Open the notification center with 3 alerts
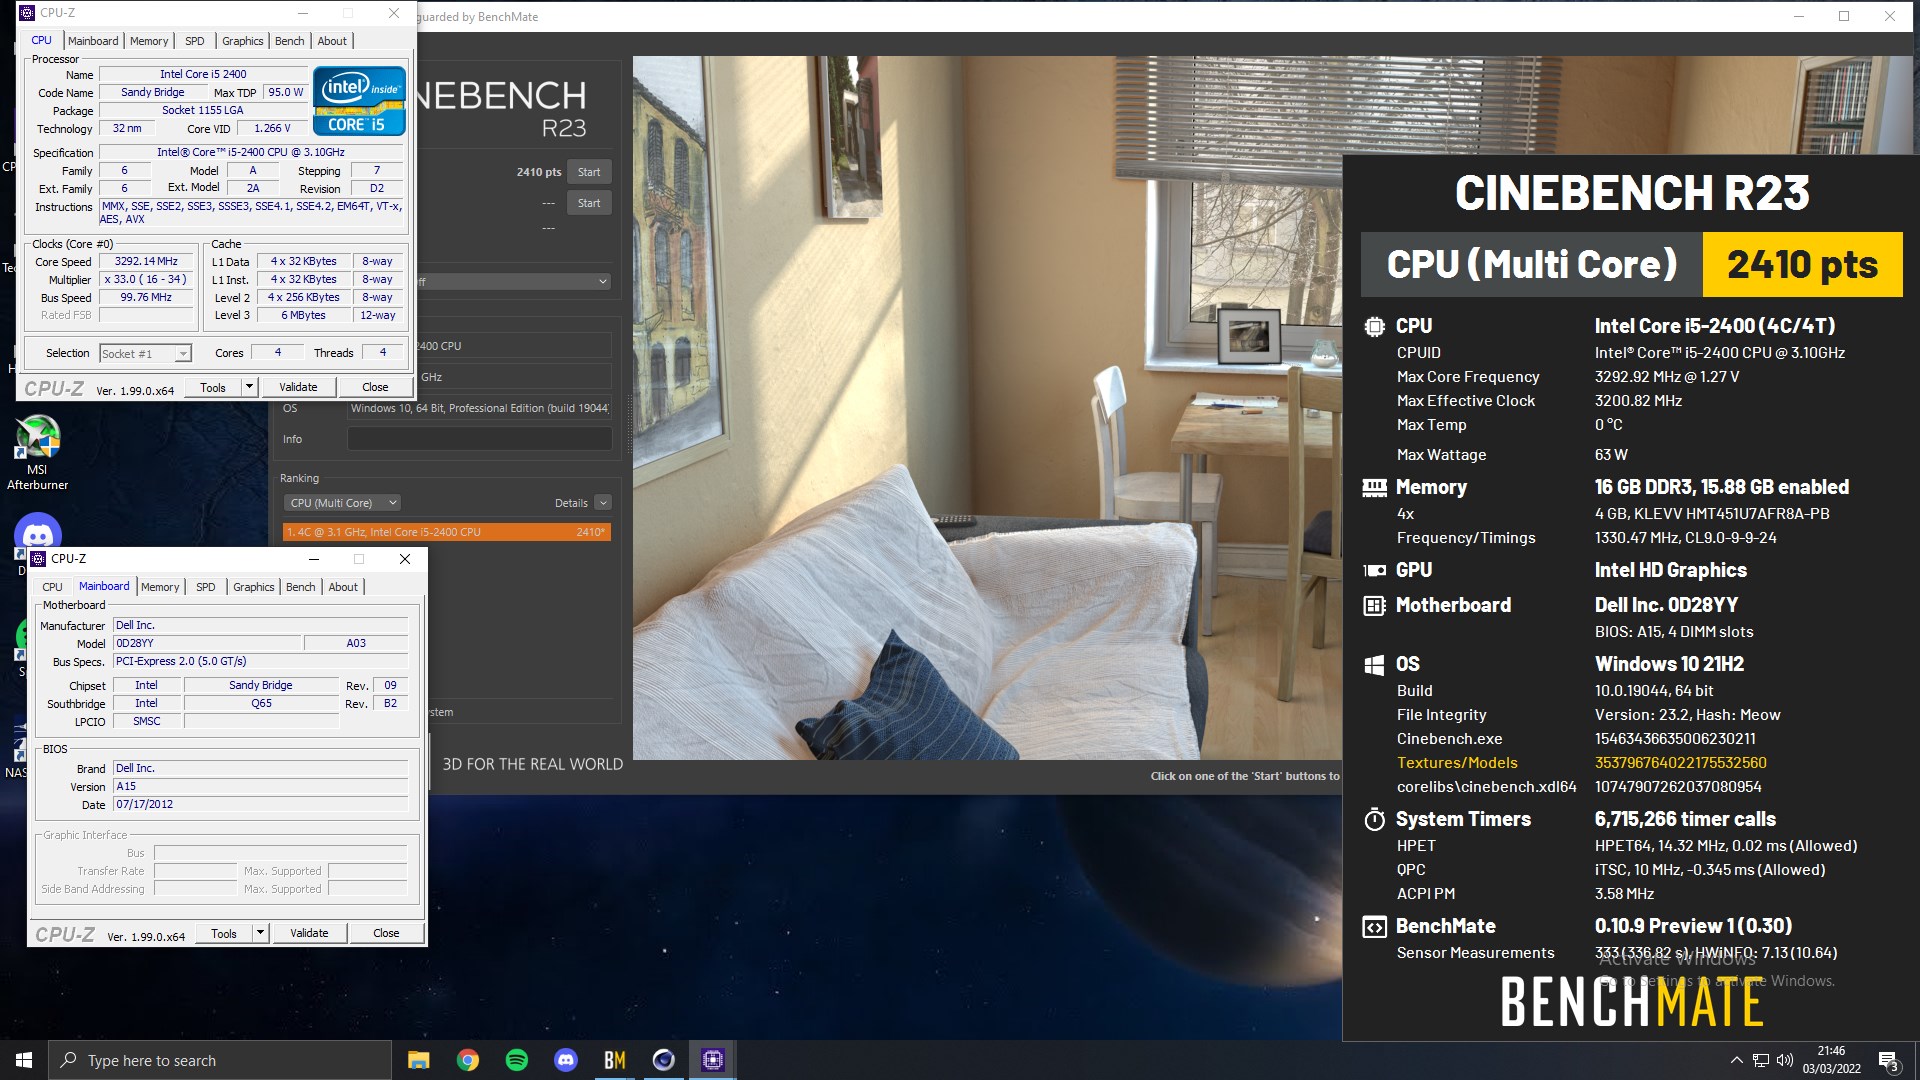The image size is (1920, 1080). [x=1888, y=1060]
